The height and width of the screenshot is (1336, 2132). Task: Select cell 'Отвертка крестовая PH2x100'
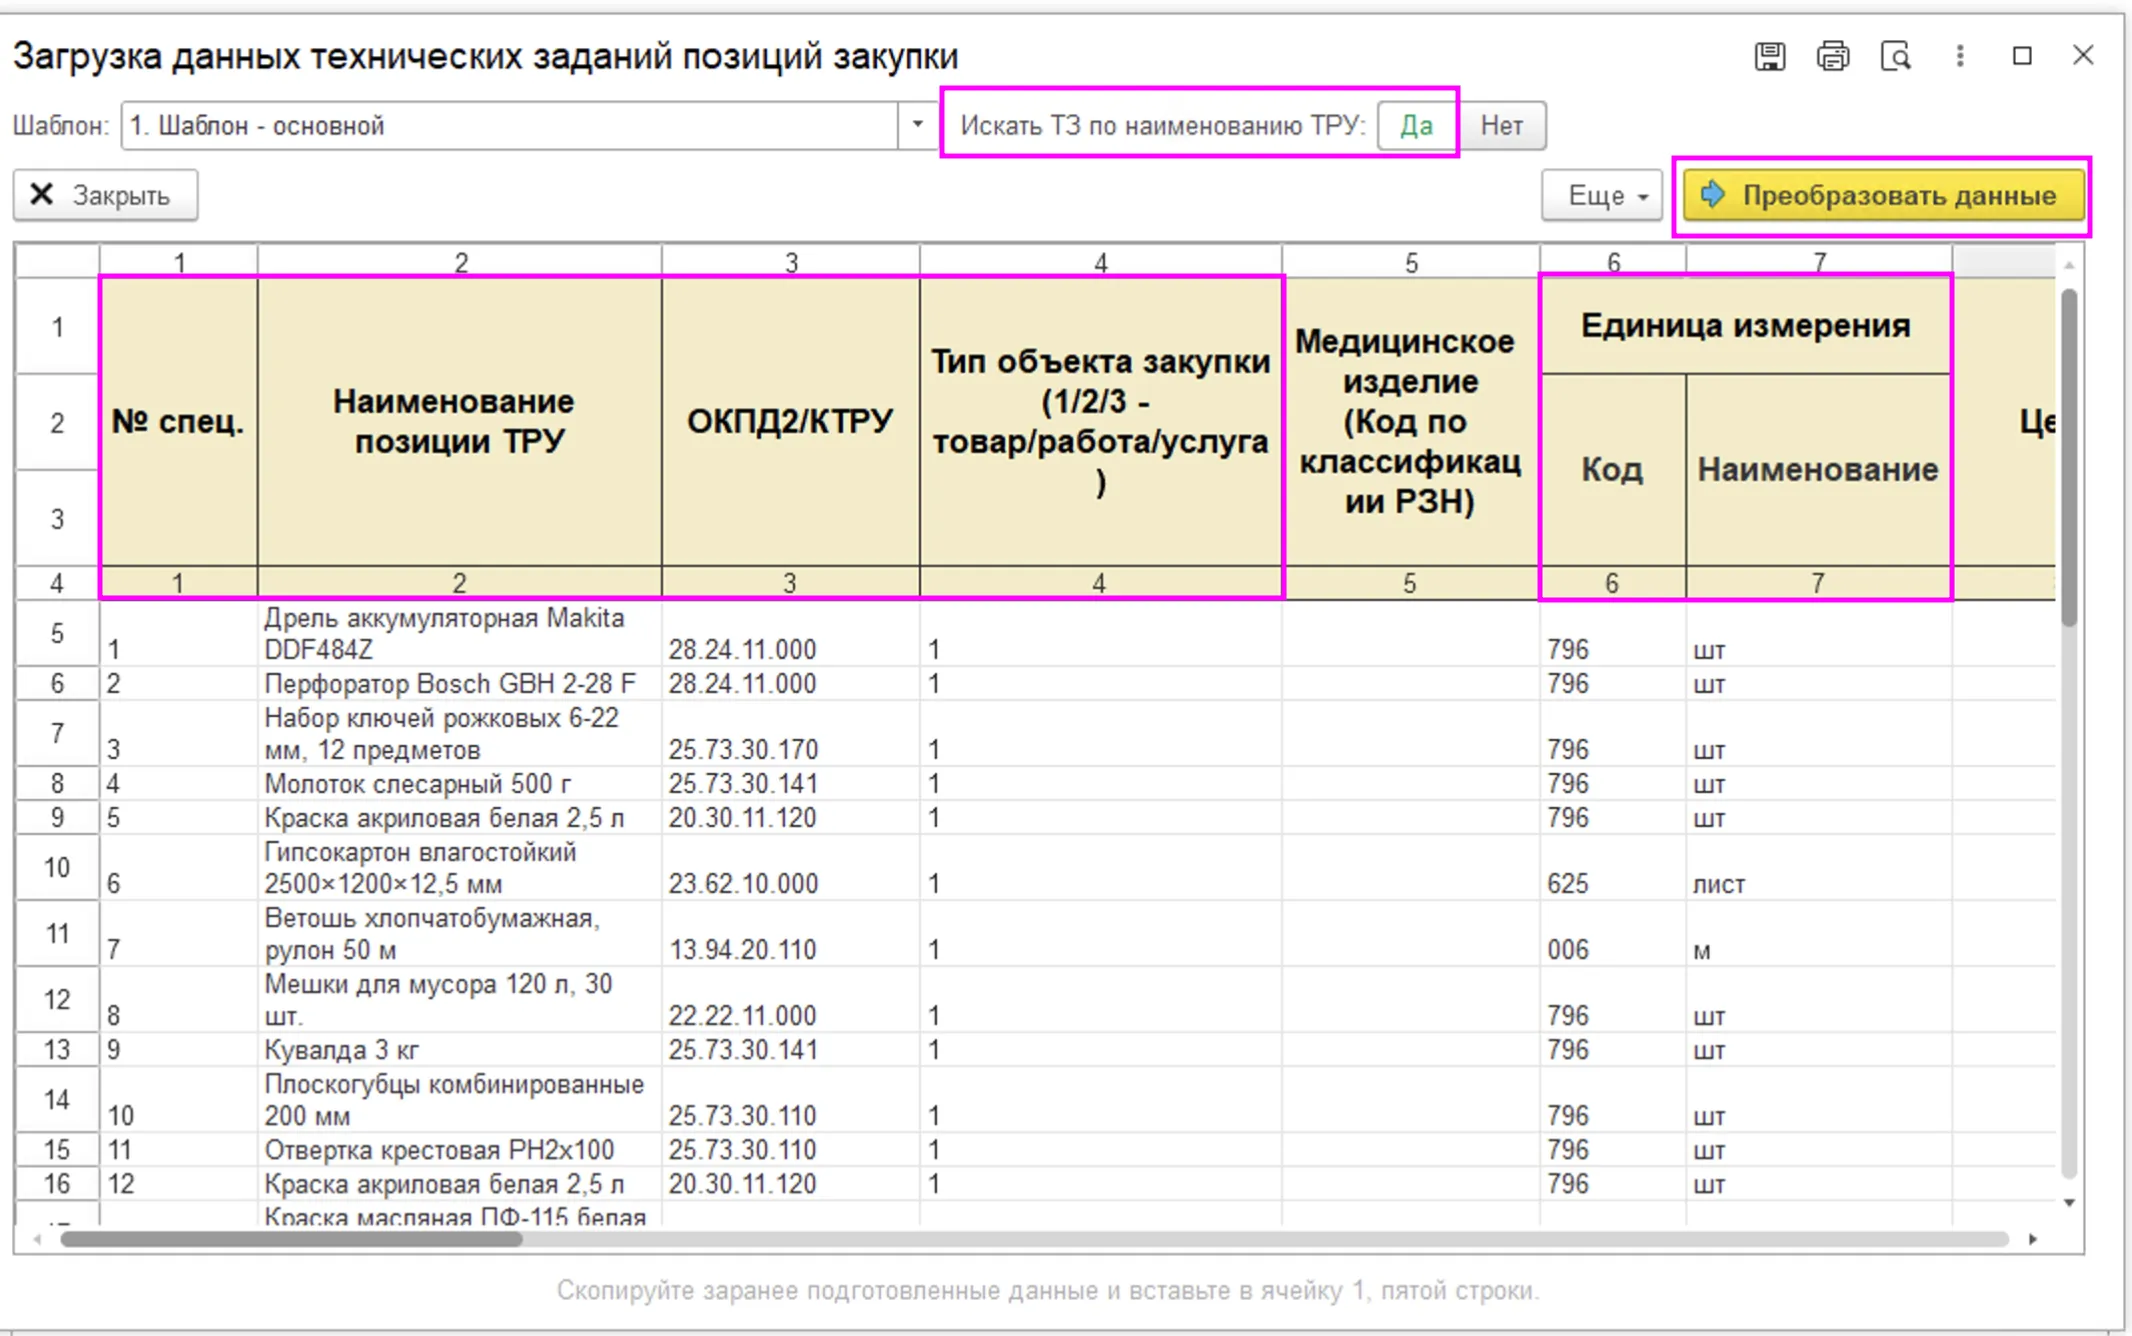pos(459,1150)
